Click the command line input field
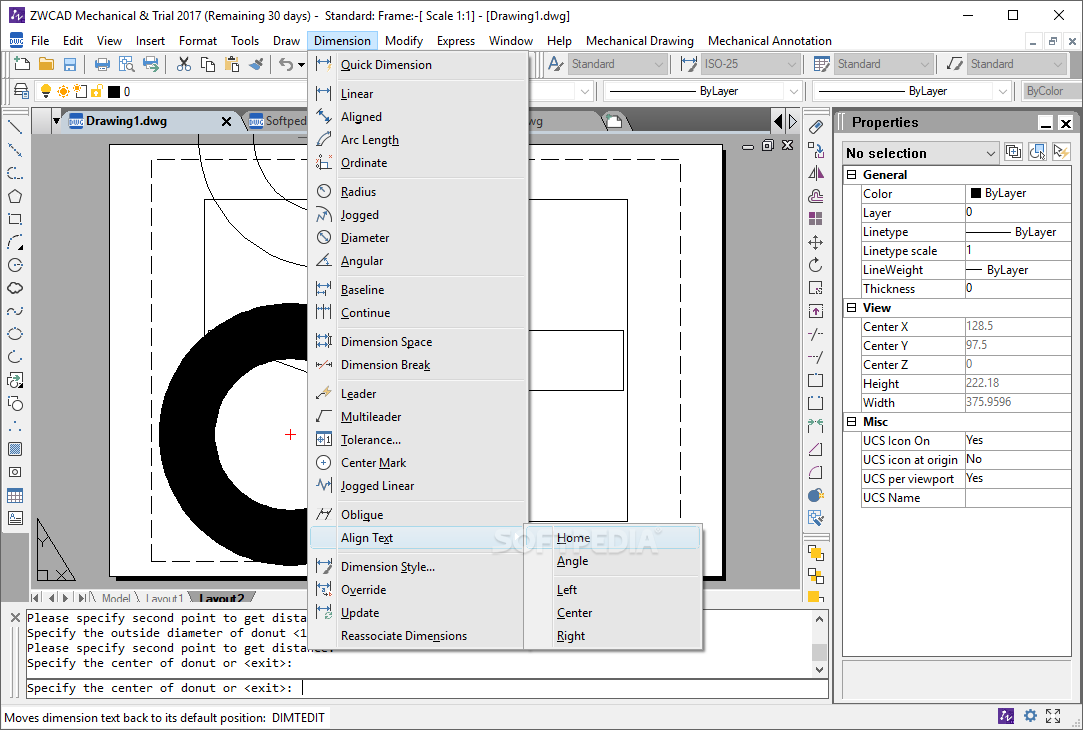 point(427,688)
